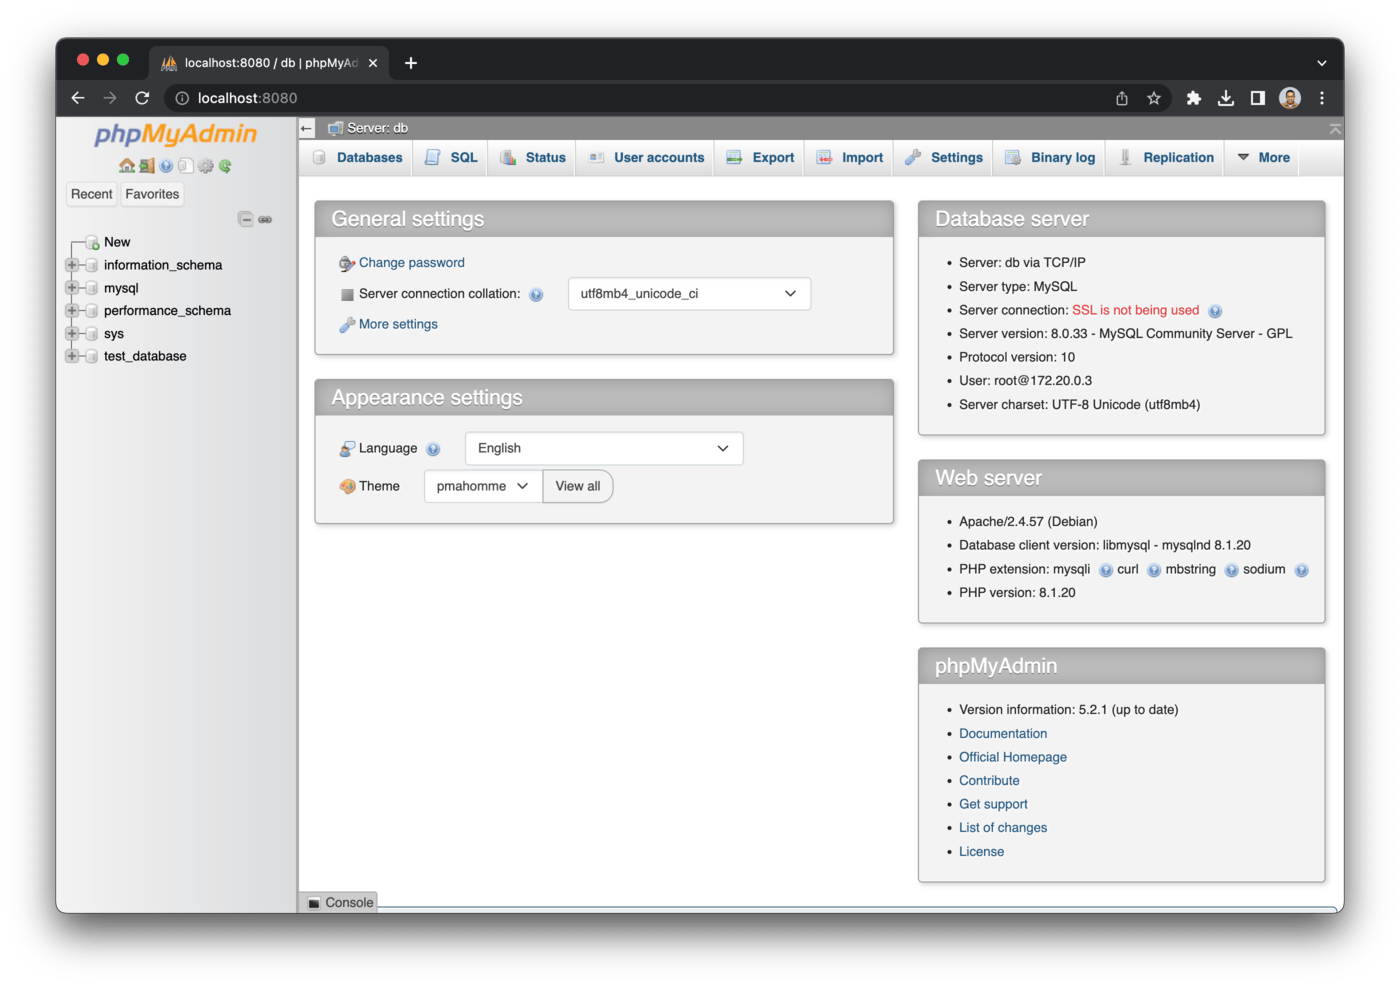The height and width of the screenshot is (987, 1400).
Task: Go to User accounts tab
Action: pyautogui.click(x=646, y=158)
